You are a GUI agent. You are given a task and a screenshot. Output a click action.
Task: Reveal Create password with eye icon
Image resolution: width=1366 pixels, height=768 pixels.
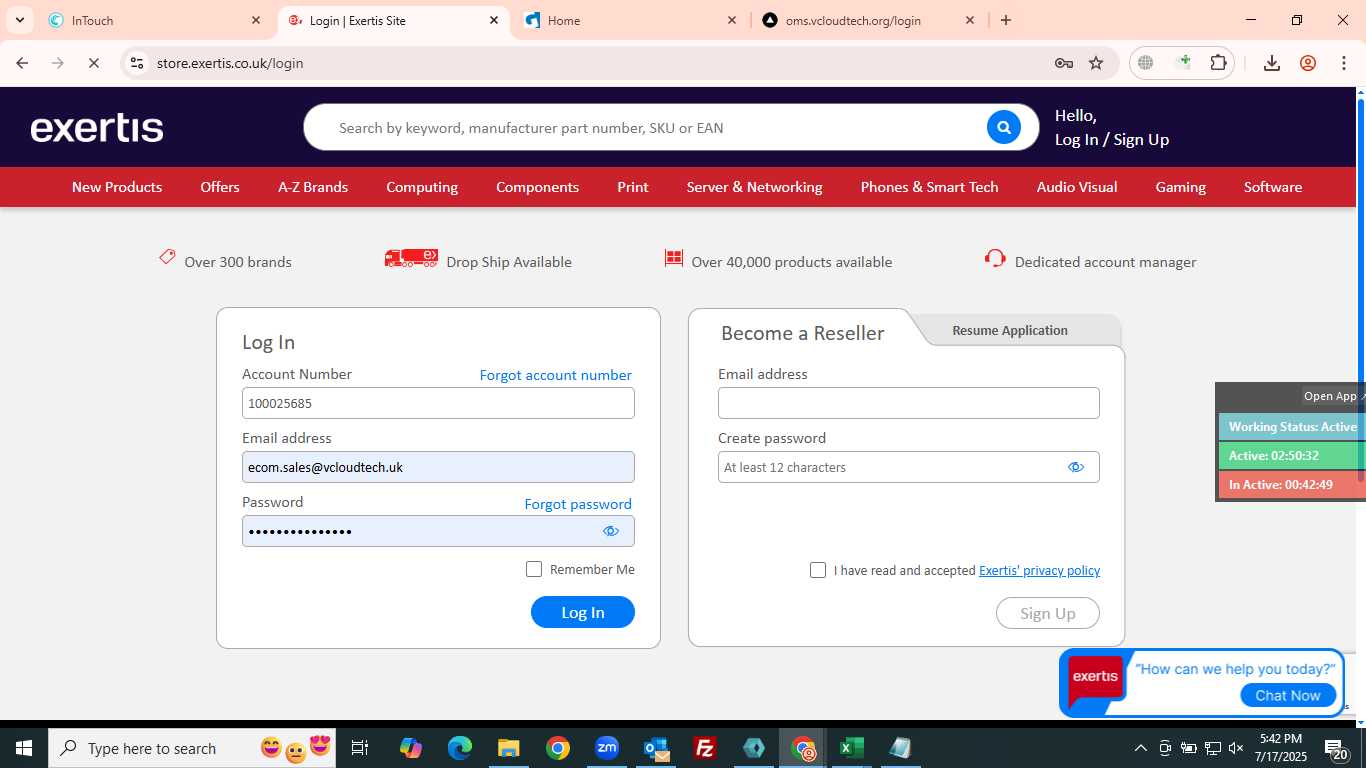(1076, 467)
